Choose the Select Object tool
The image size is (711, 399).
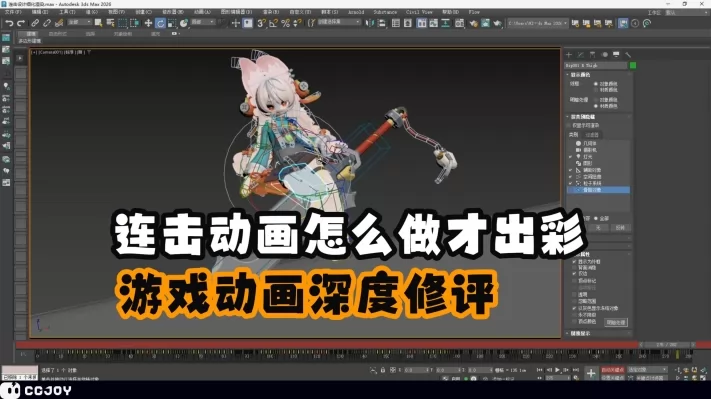click(x=98, y=23)
